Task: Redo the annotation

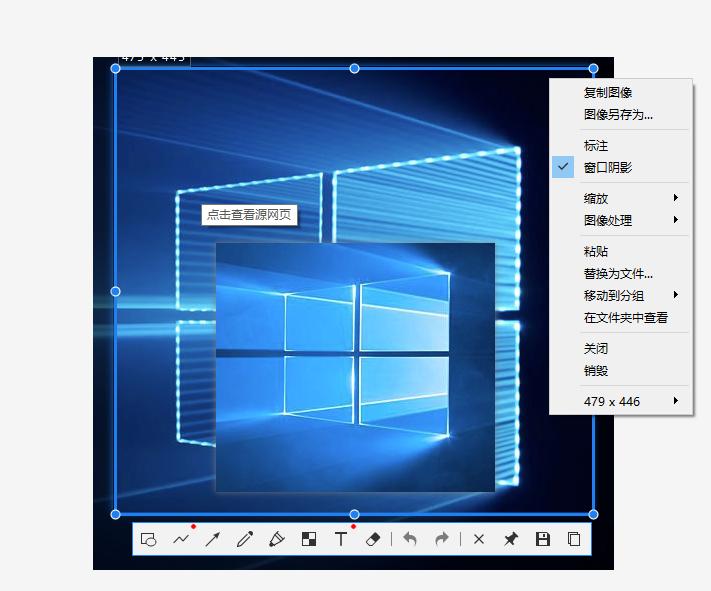Action: pos(442,539)
